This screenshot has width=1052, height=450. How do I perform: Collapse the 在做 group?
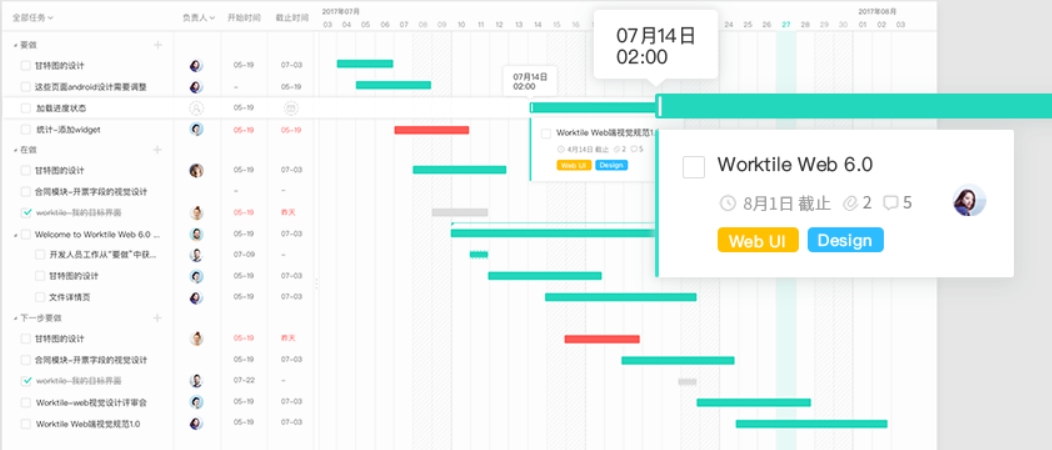pos(15,150)
